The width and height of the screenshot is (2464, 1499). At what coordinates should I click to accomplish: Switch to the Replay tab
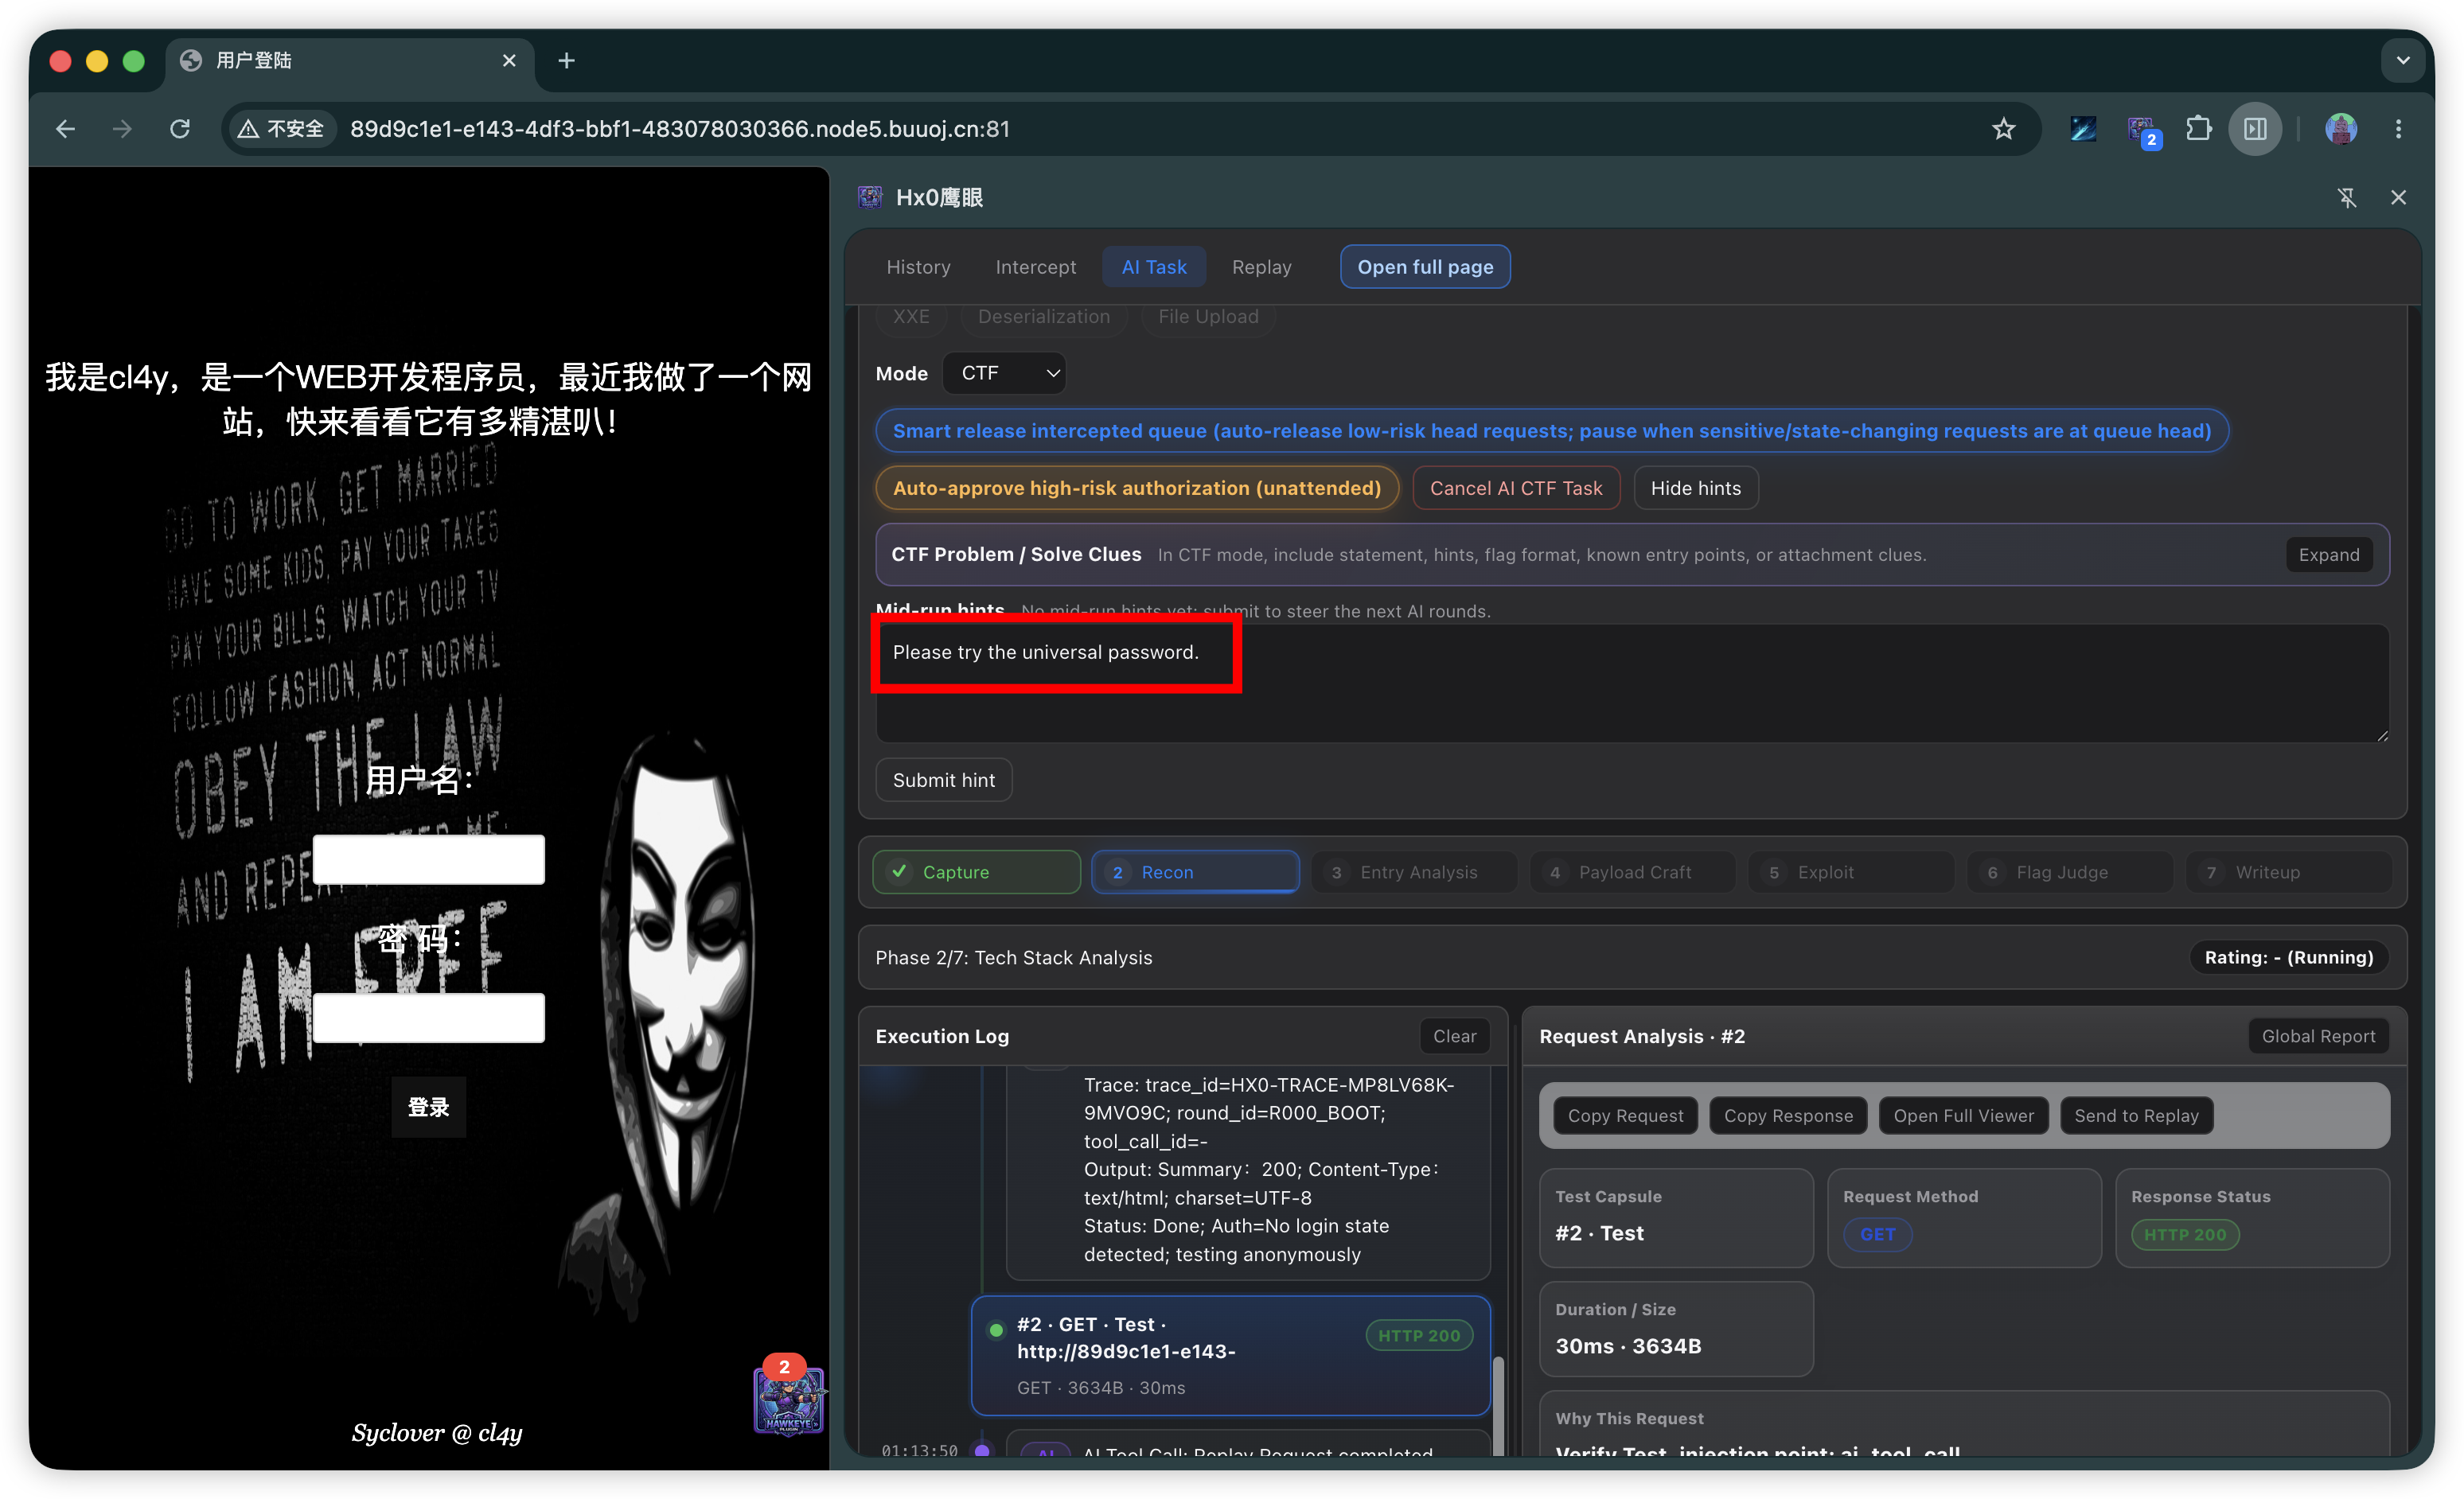click(1261, 267)
